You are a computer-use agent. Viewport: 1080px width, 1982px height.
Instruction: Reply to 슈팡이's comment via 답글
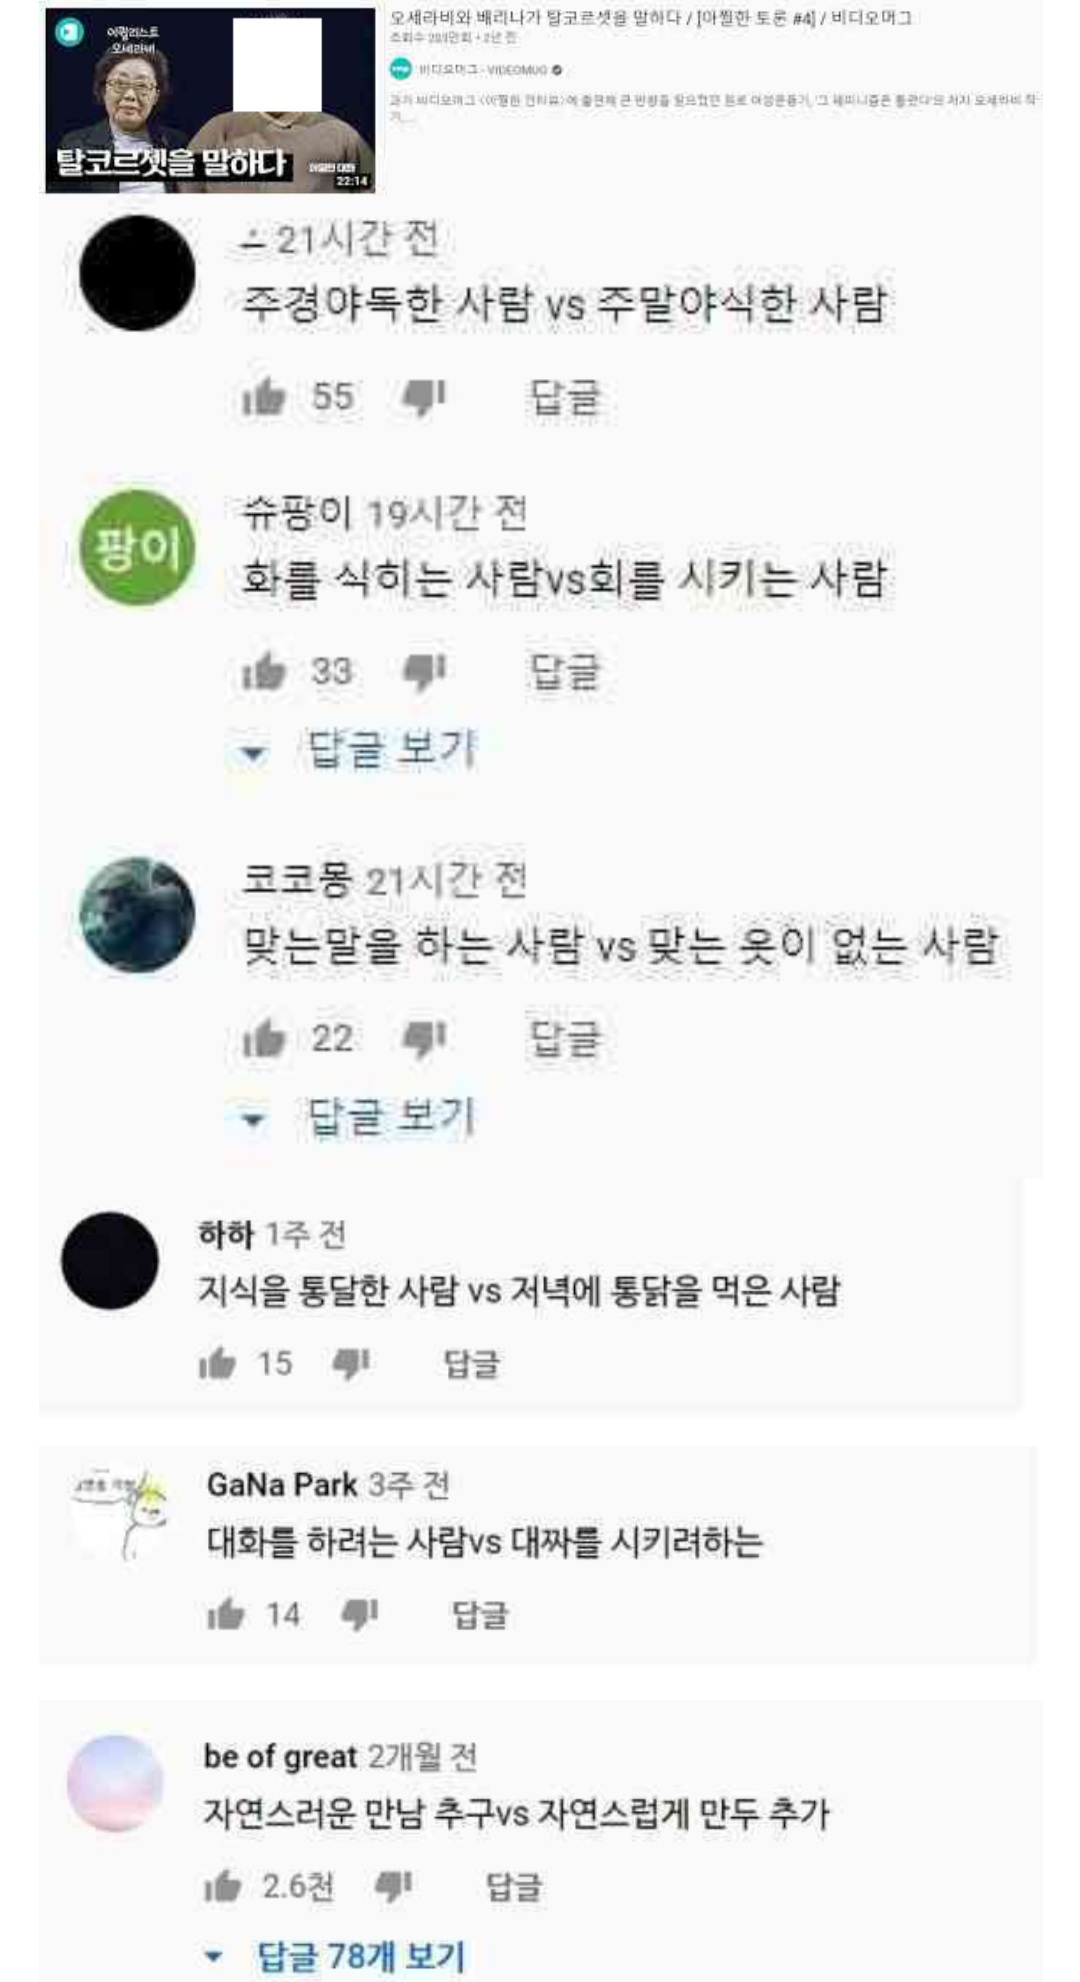point(565,671)
